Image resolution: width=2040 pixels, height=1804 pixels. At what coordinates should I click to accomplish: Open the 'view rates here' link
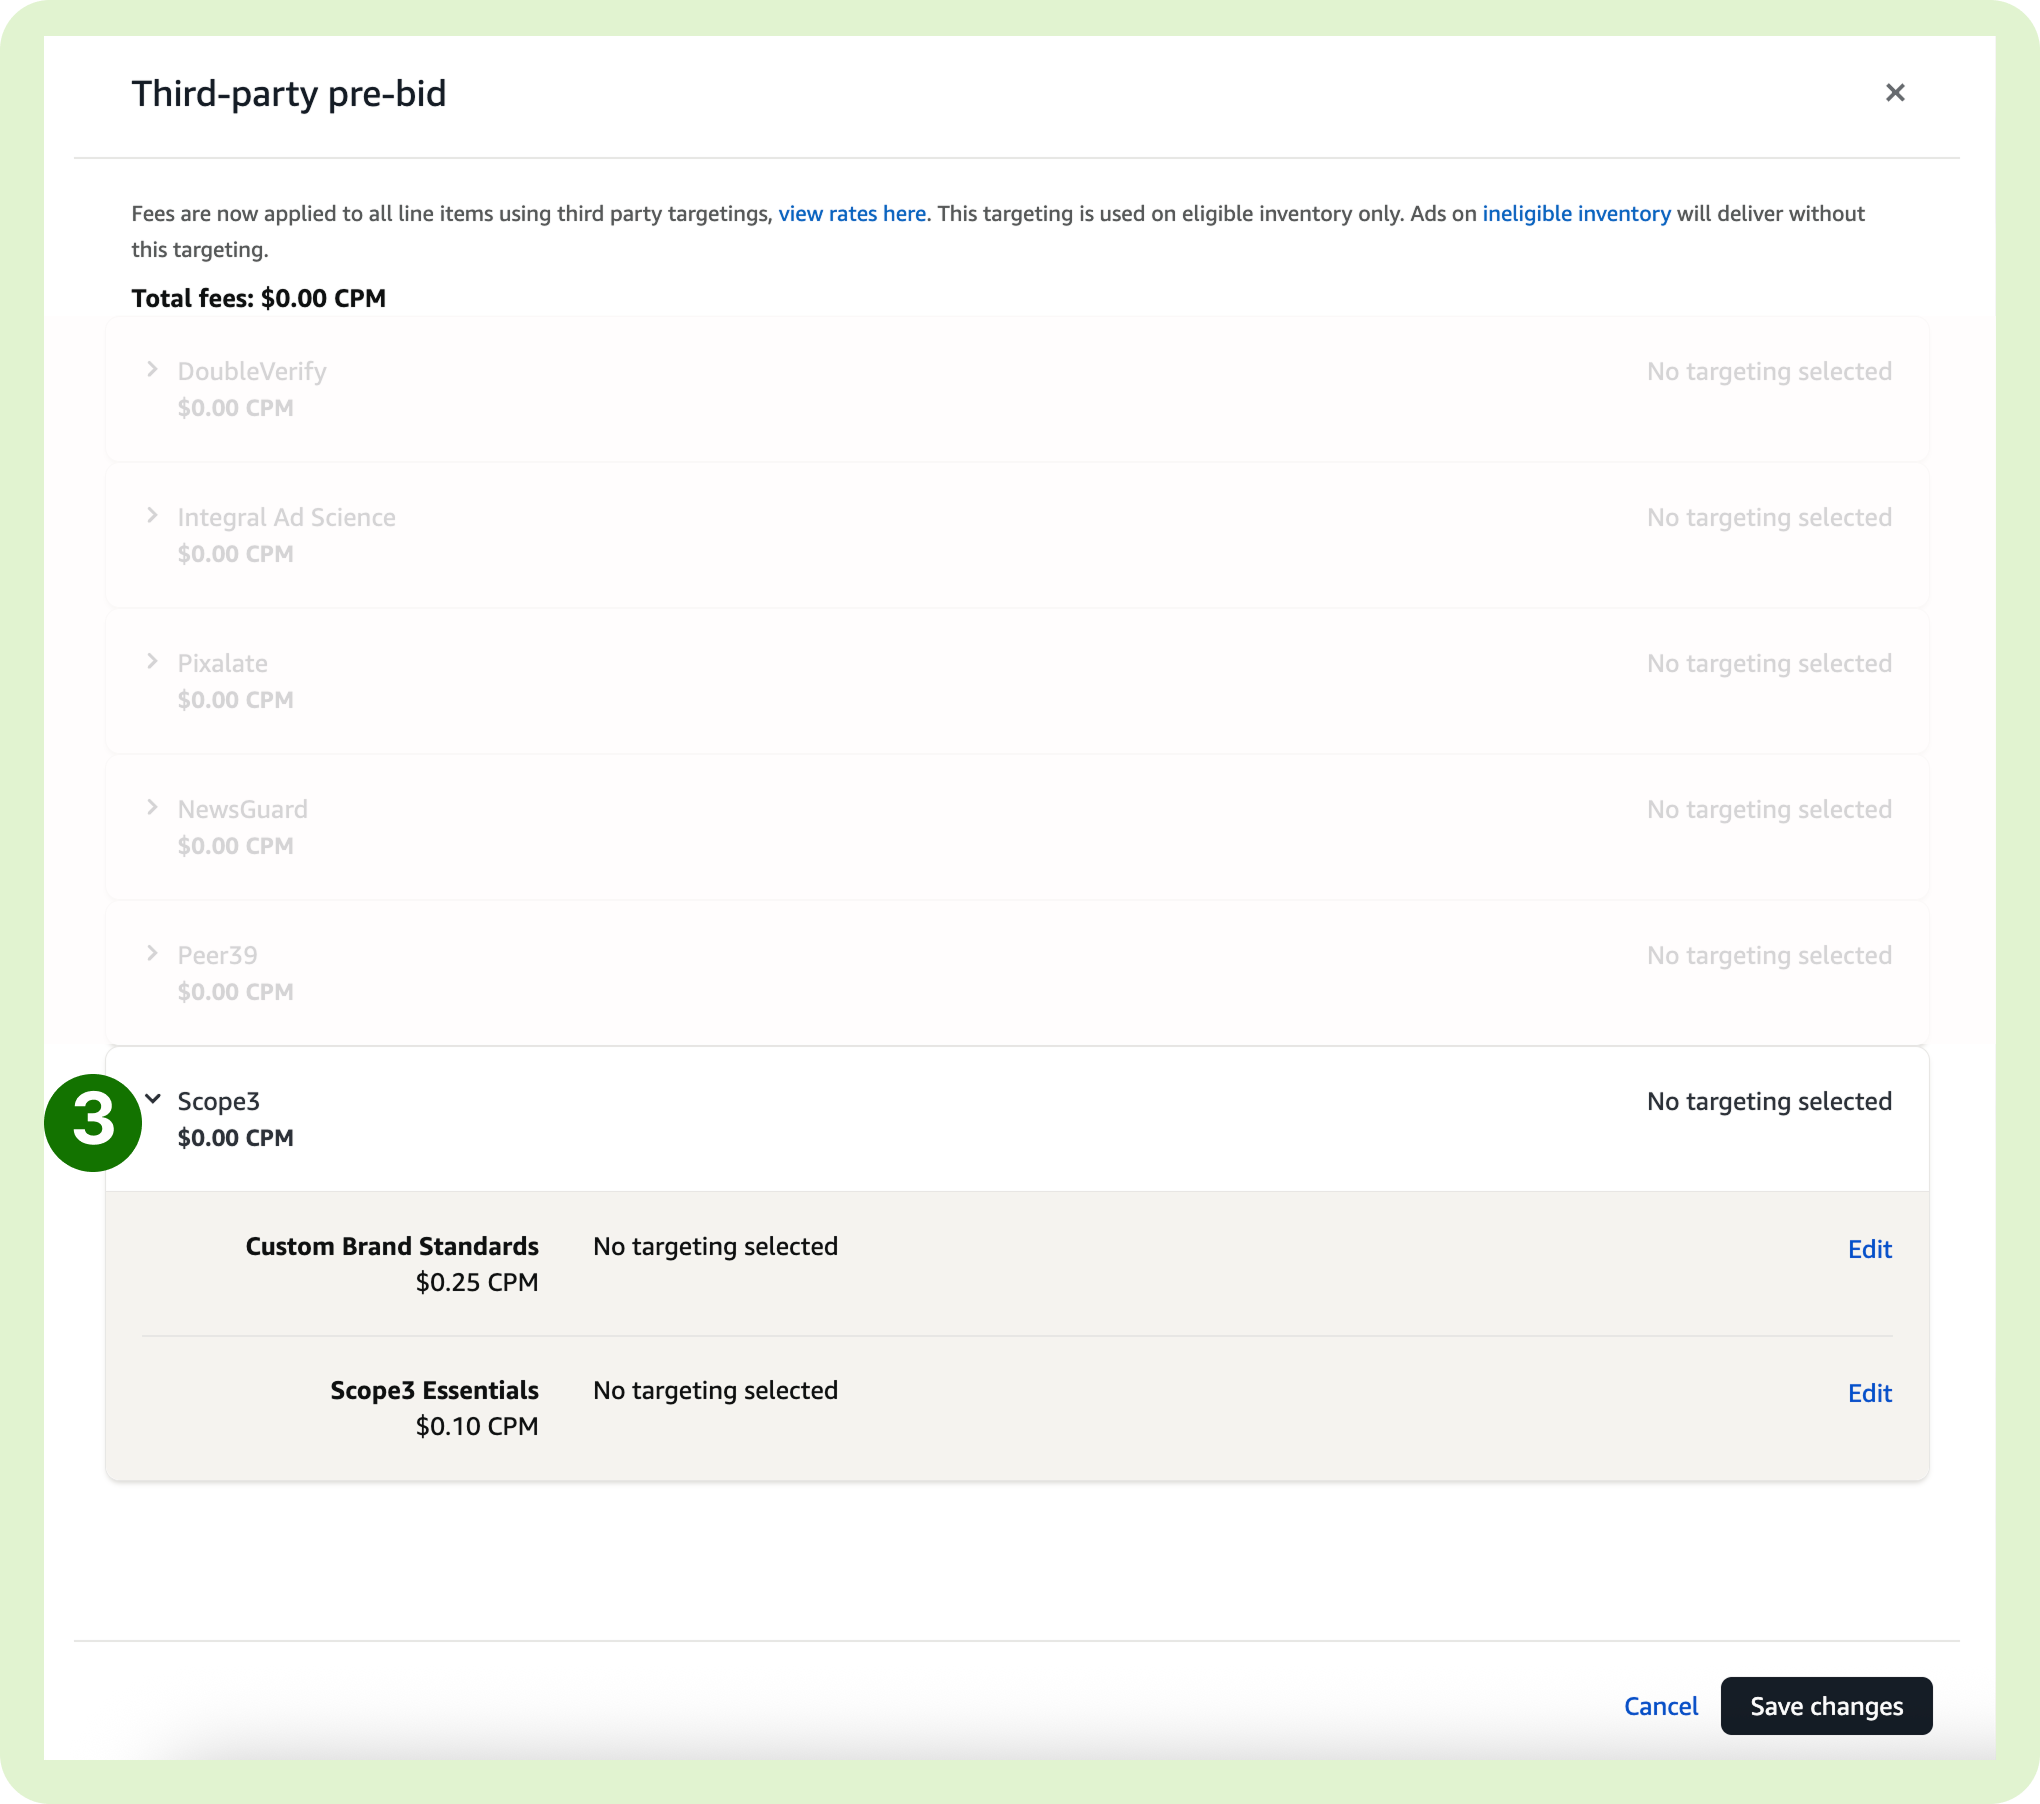tap(852, 214)
